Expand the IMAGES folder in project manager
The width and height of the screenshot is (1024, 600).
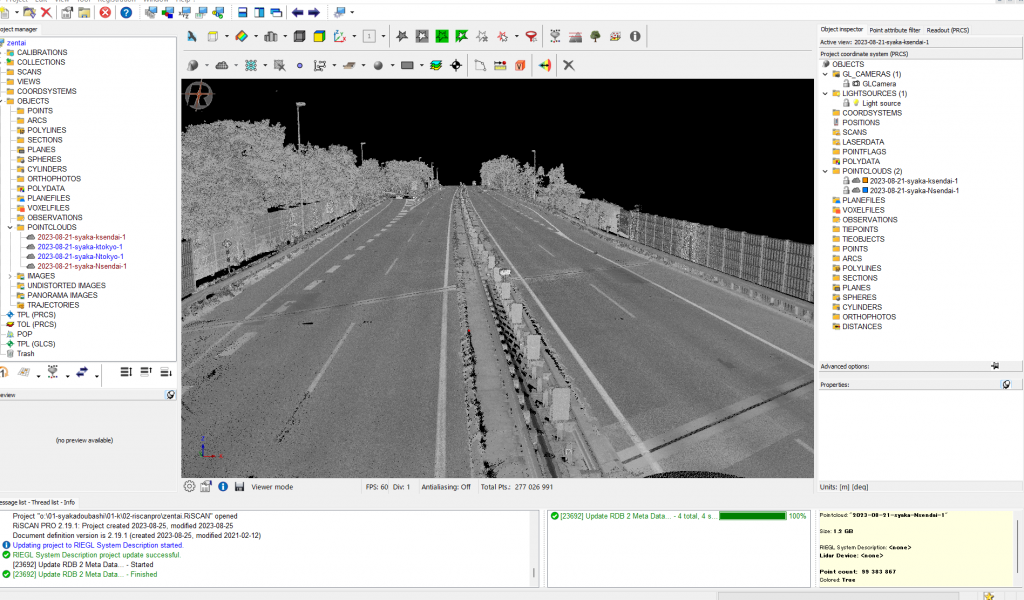(10, 276)
